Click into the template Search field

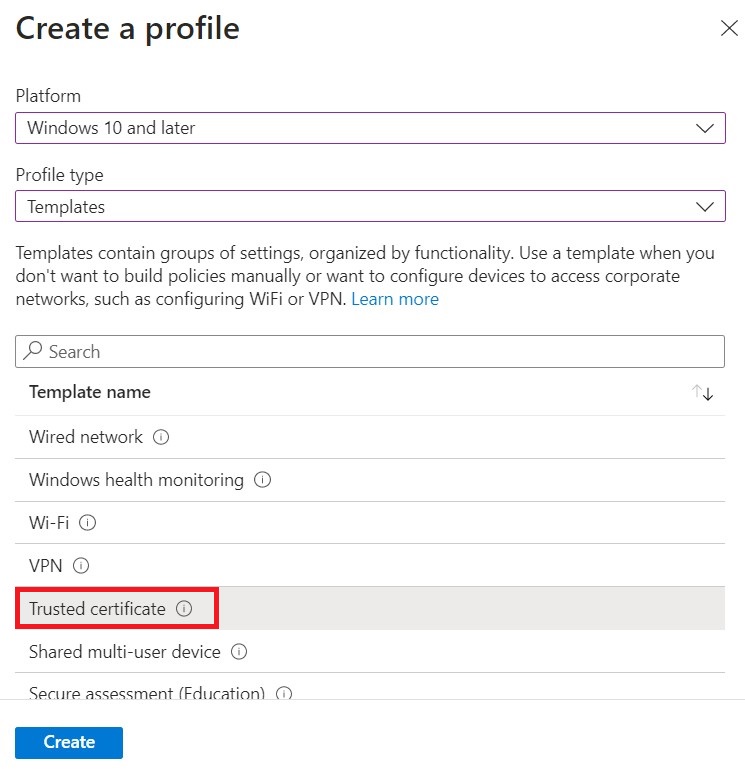coord(370,351)
